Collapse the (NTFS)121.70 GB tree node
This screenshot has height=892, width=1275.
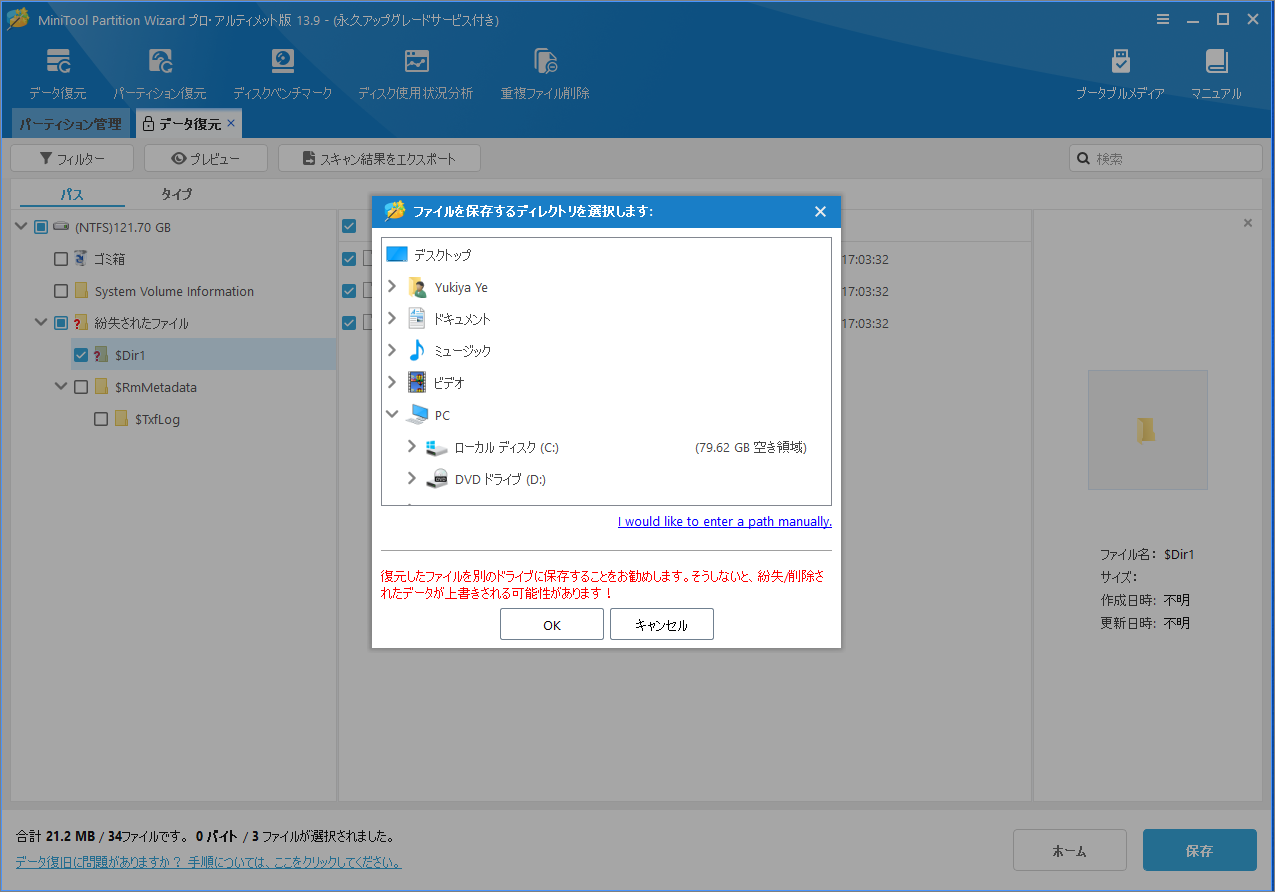pyautogui.click(x=21, y=227)
